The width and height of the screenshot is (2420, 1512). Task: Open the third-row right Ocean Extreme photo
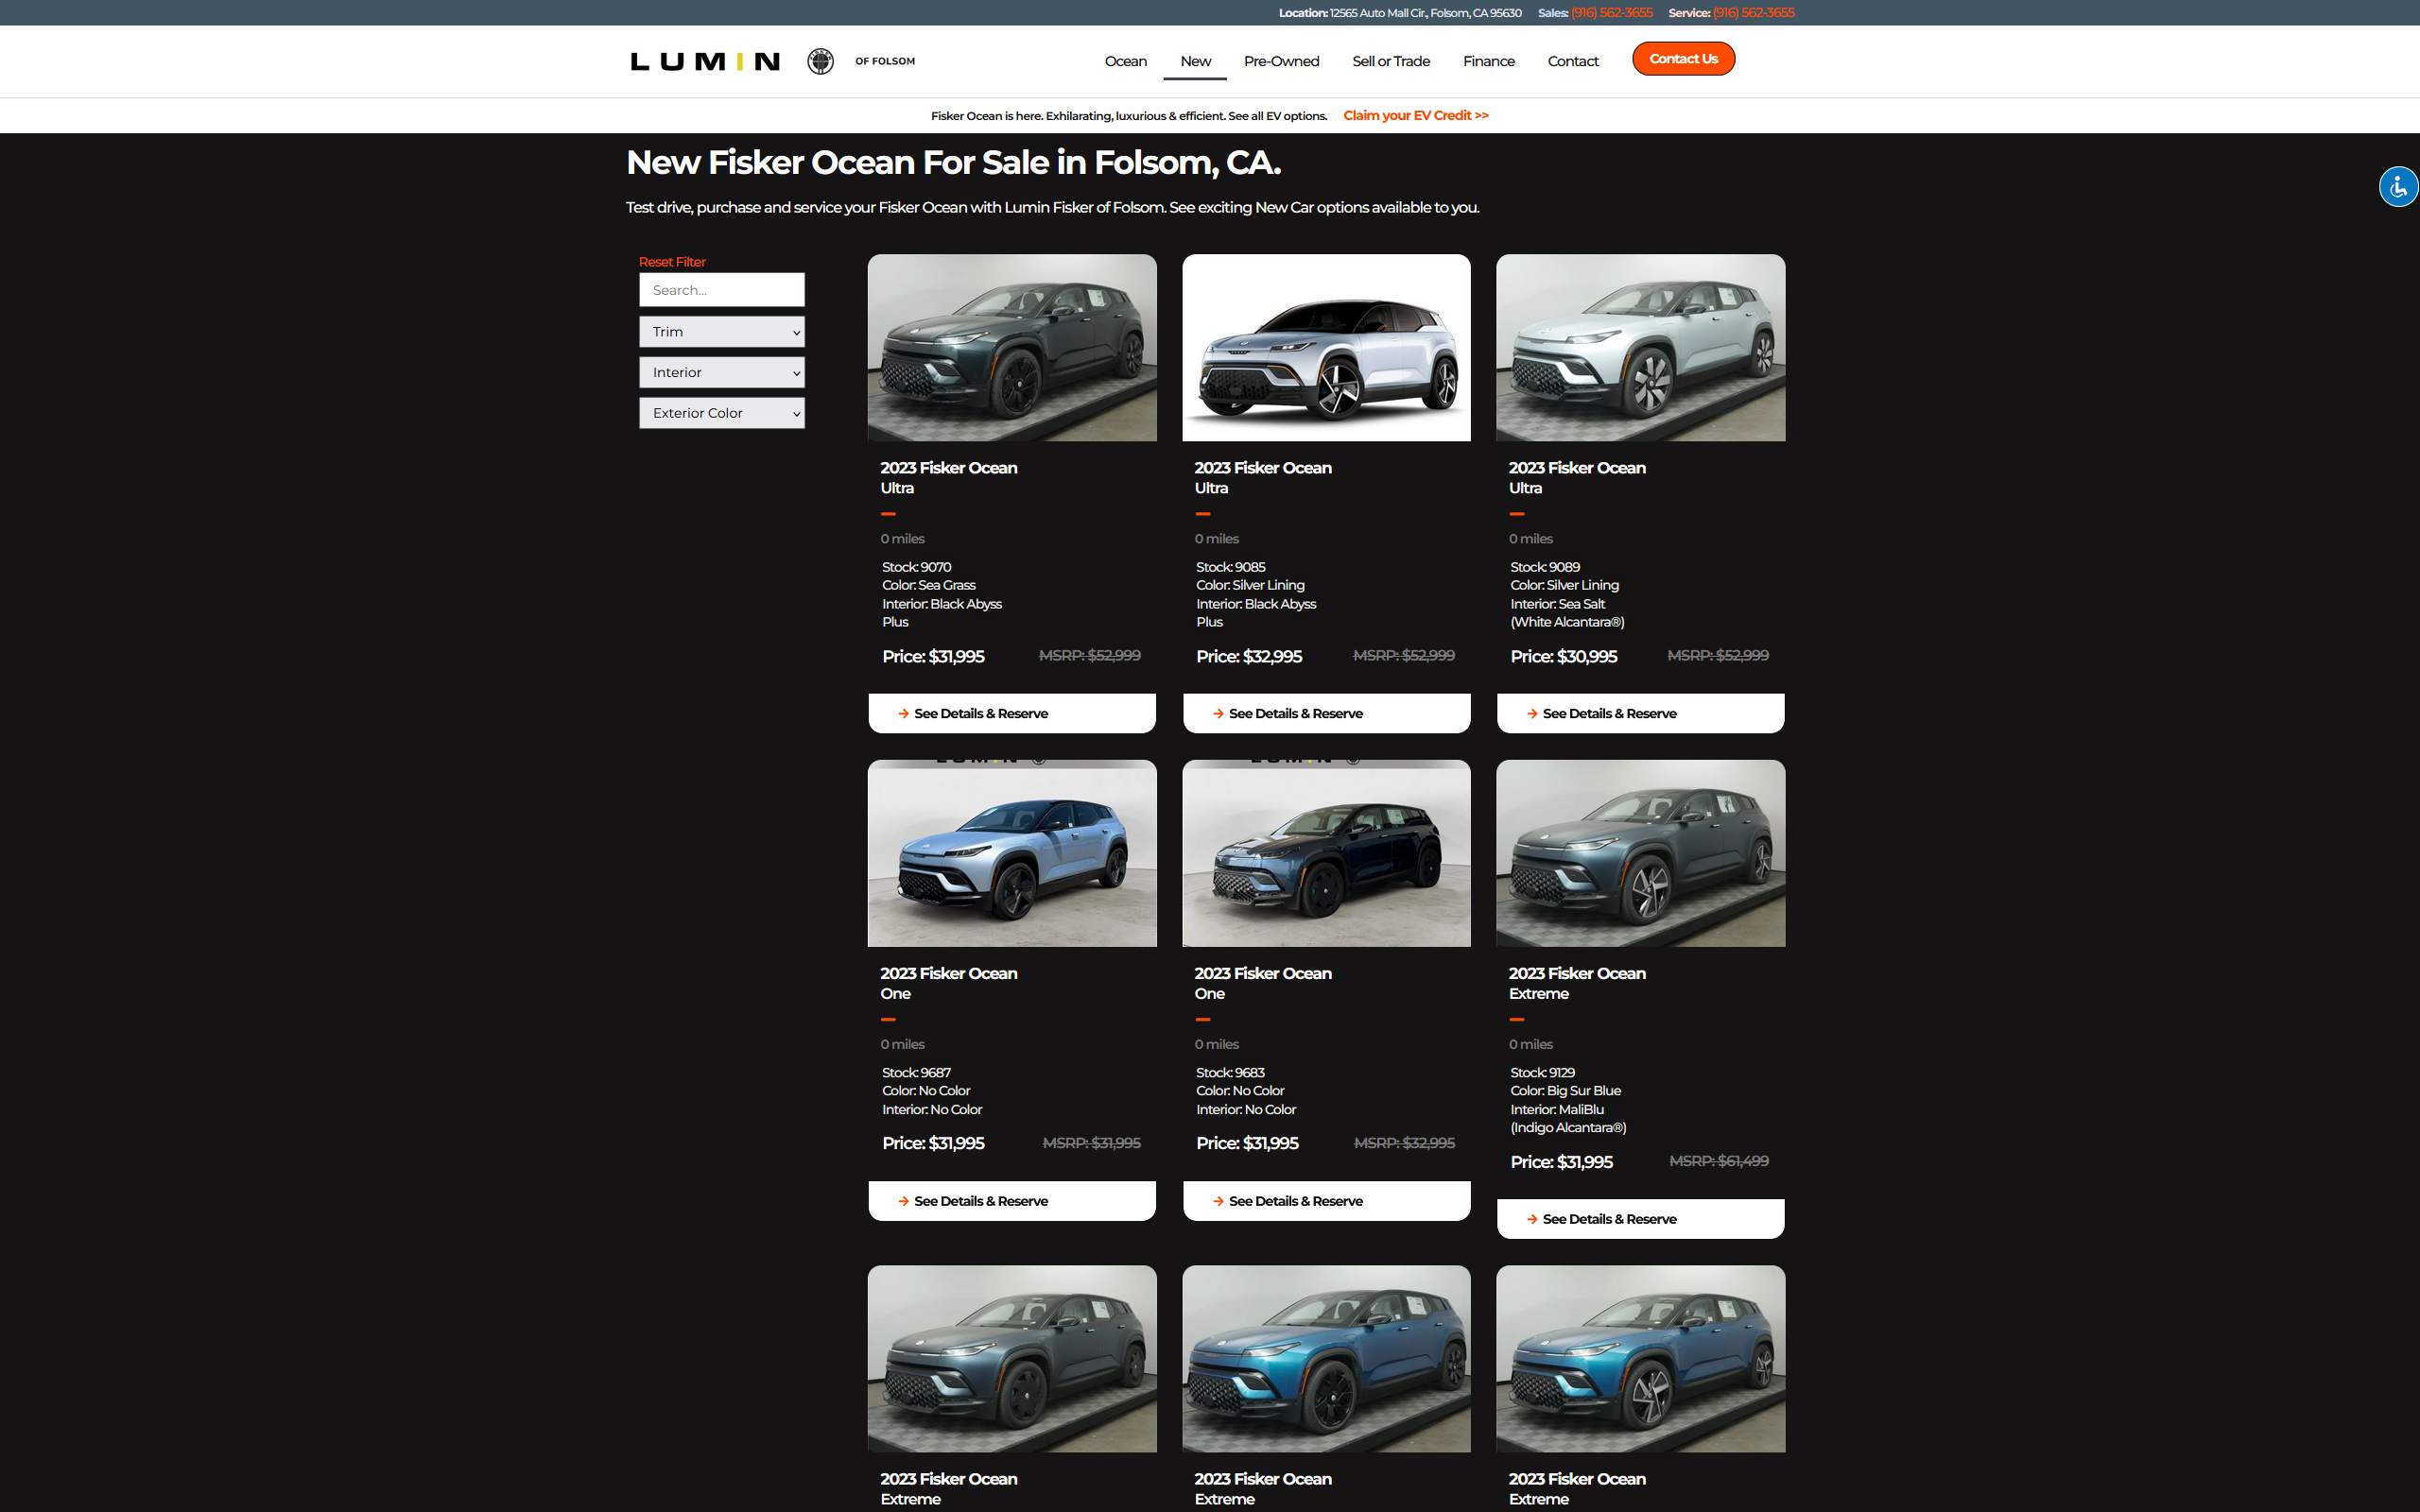[x=1640, y=1359]
